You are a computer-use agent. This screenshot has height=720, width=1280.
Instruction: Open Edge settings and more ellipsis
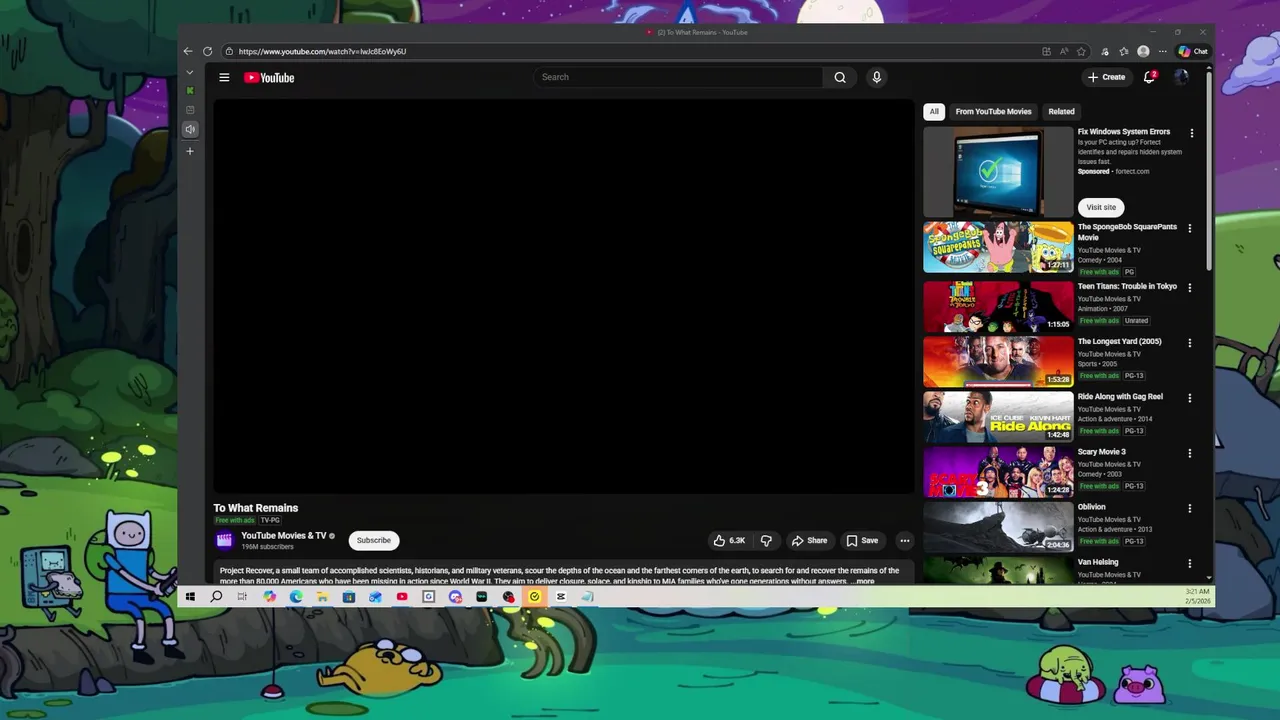[1162, 51]
